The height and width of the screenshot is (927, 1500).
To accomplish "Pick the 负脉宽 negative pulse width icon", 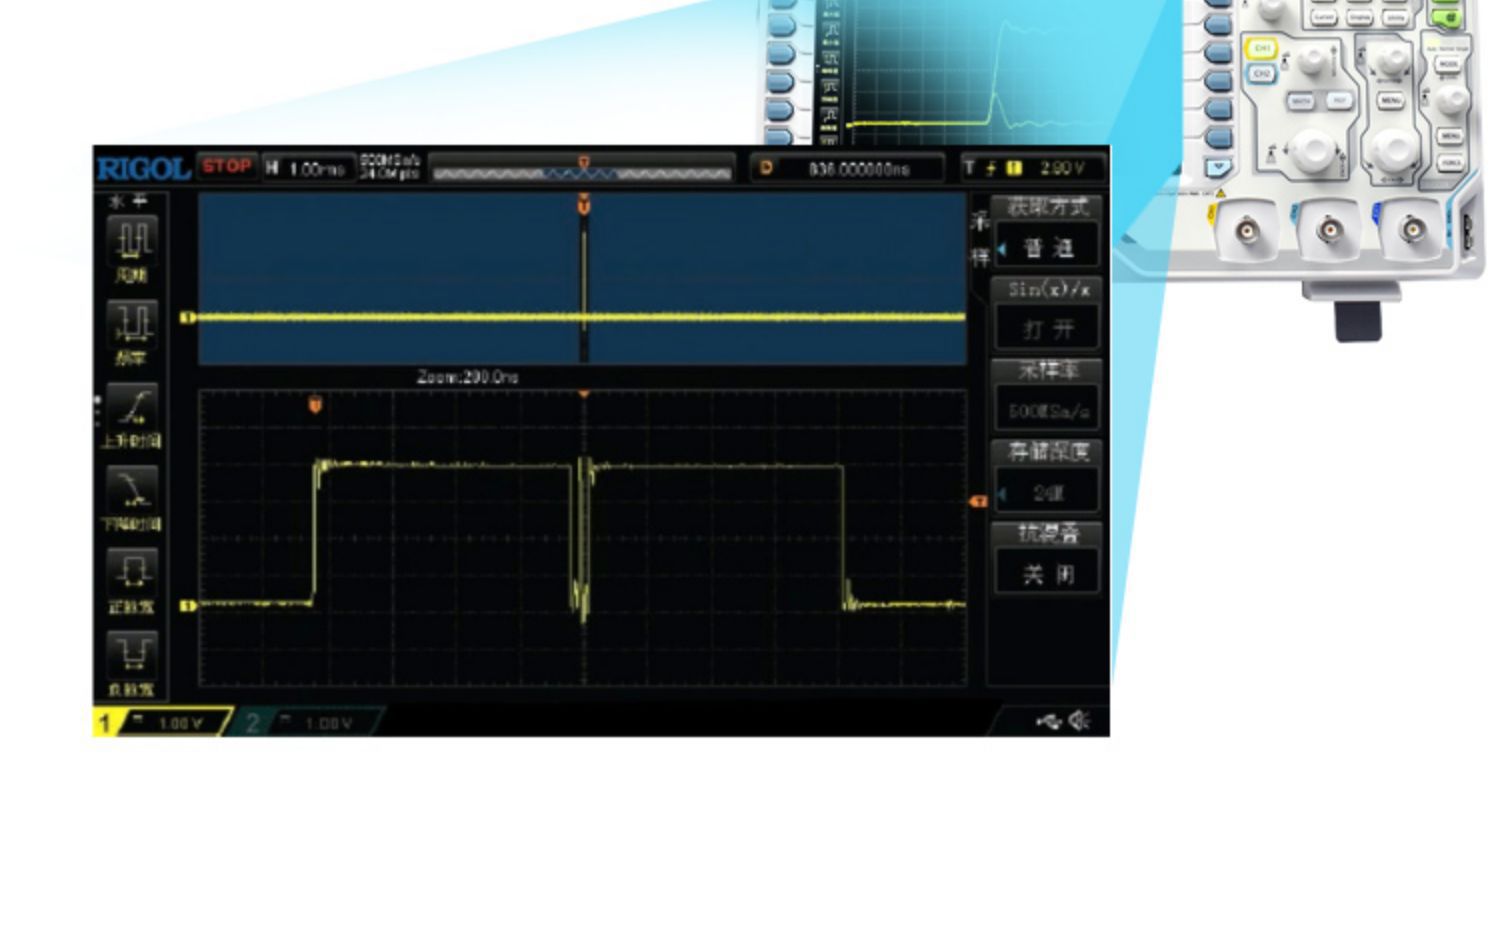I will [132, 656].
